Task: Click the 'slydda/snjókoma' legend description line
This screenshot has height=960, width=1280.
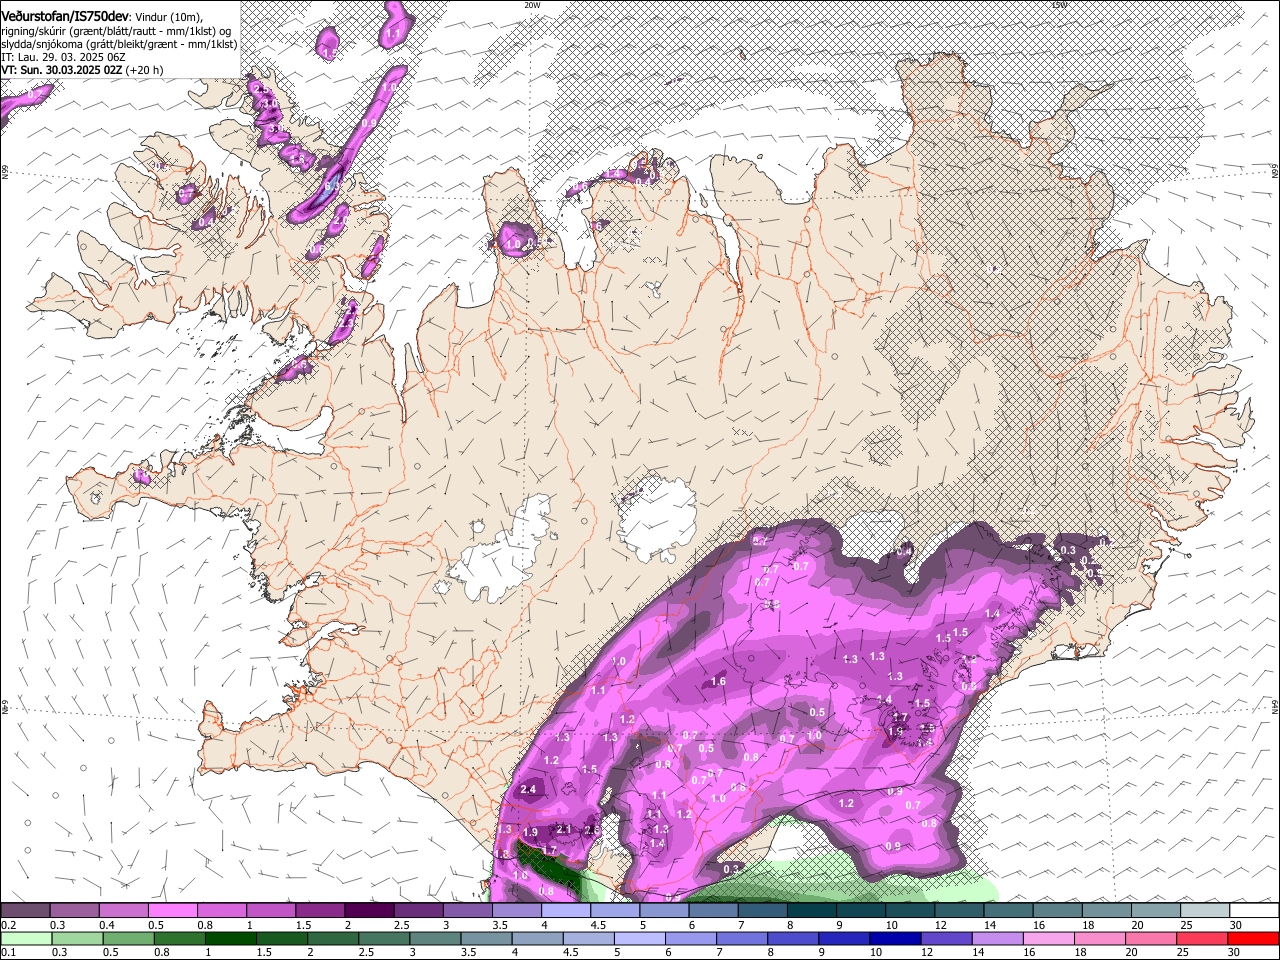Action: (119, 44)
